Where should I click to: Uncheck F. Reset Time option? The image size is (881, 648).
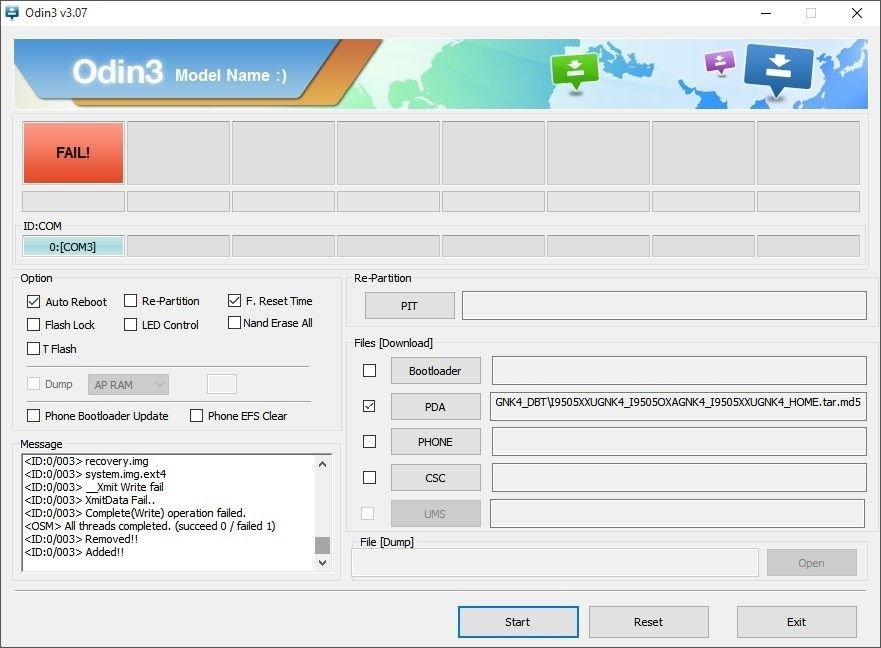[x=234, y=301]
